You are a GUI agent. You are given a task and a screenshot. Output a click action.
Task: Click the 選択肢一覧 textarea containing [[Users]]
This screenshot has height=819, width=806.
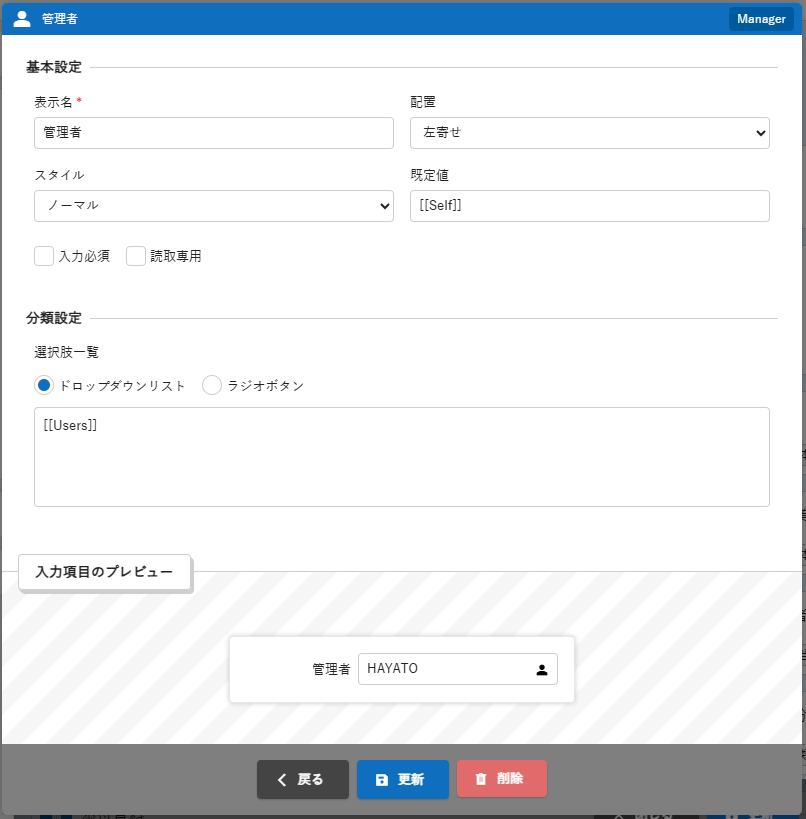point(402,457)
